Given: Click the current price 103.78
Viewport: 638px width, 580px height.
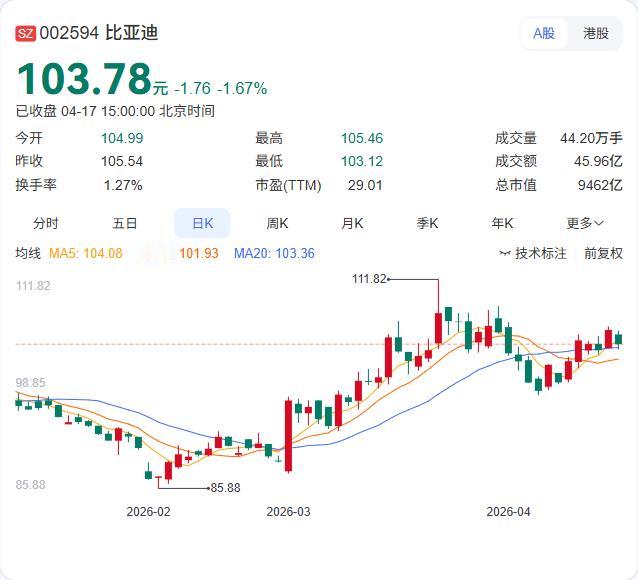Looking at the screenshot, I should point(84,78).
